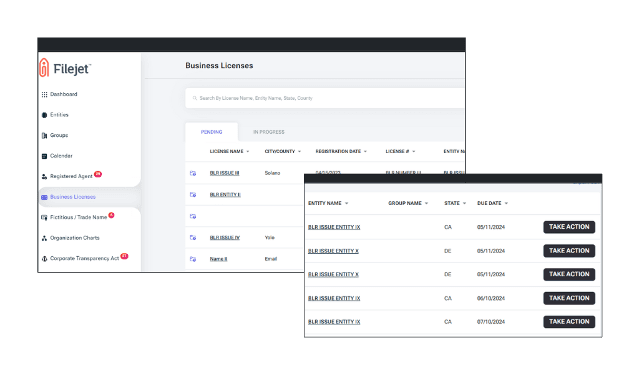Open the Organization Charts icon
Viewport: 624px width, 376px height.
tap(44, 238)
